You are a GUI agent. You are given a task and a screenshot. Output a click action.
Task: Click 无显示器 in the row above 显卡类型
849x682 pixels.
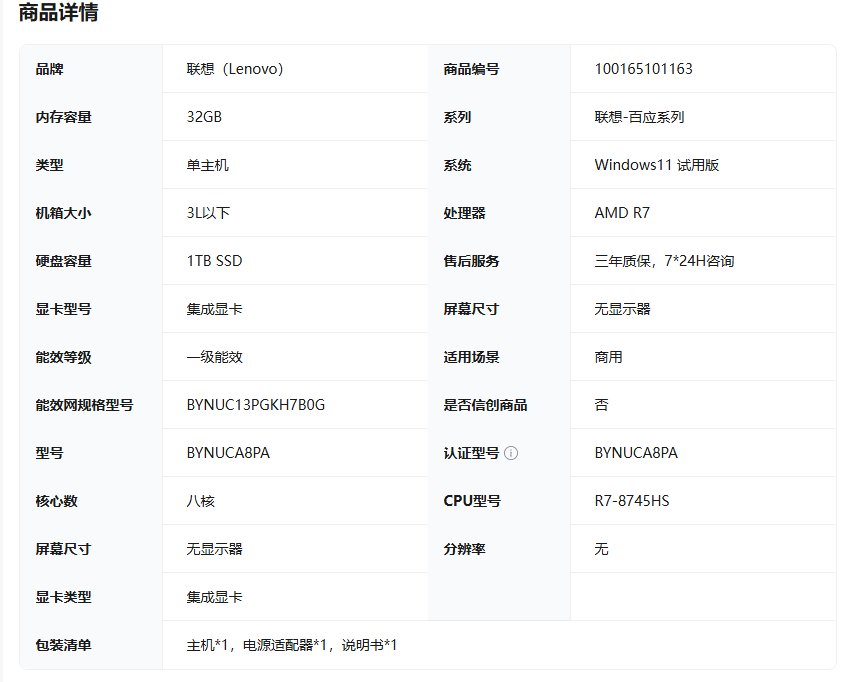(214, 549)
